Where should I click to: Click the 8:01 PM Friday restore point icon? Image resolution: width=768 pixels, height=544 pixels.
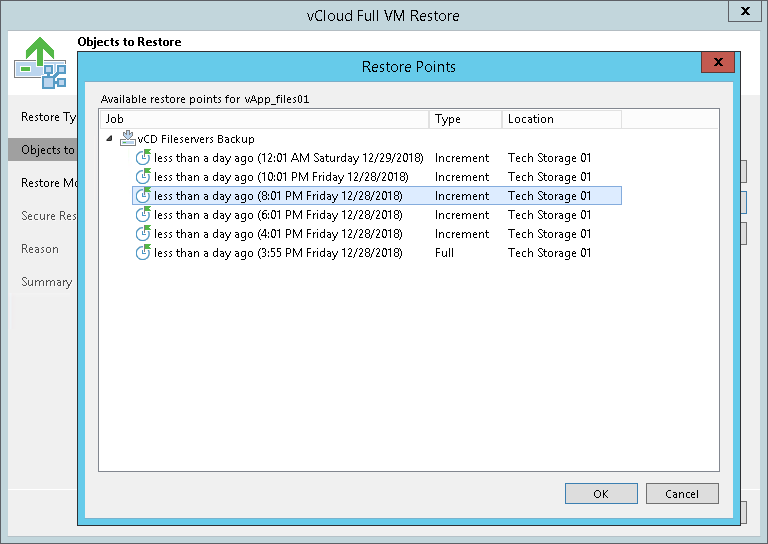pyautogui.click(x=143, y=196)
